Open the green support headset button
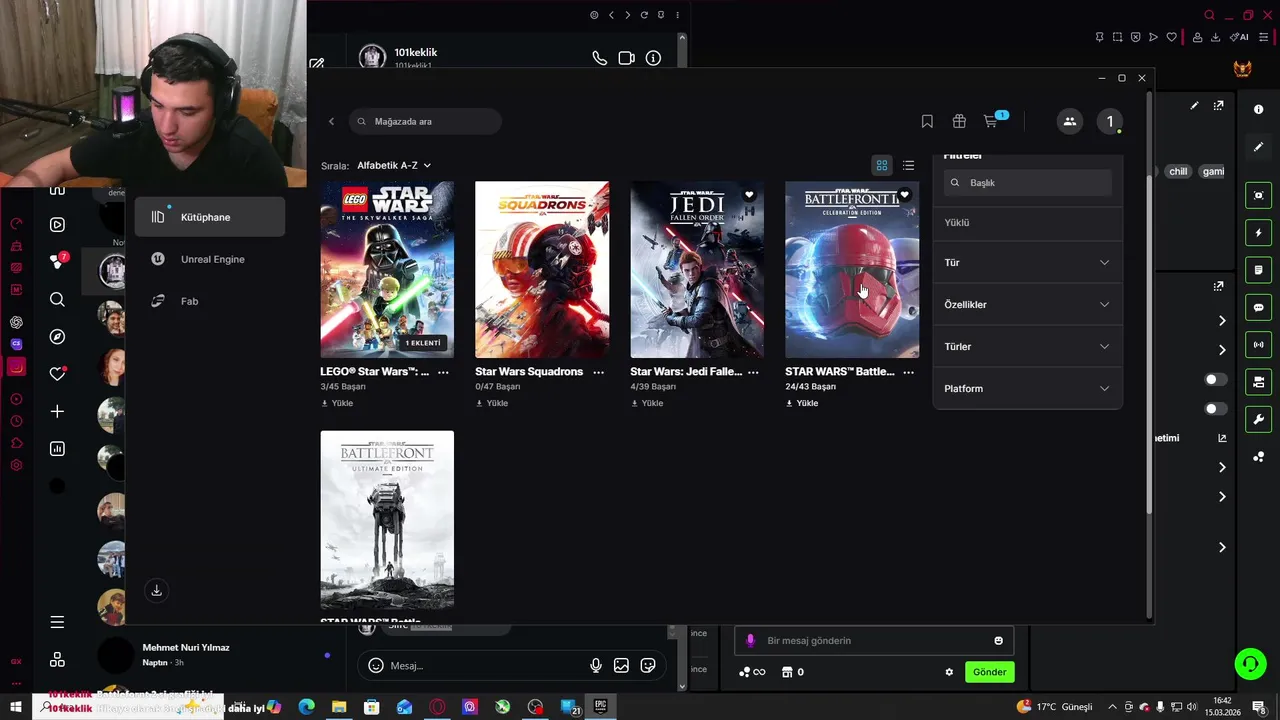The image size is (1280, 720). 1249,663
